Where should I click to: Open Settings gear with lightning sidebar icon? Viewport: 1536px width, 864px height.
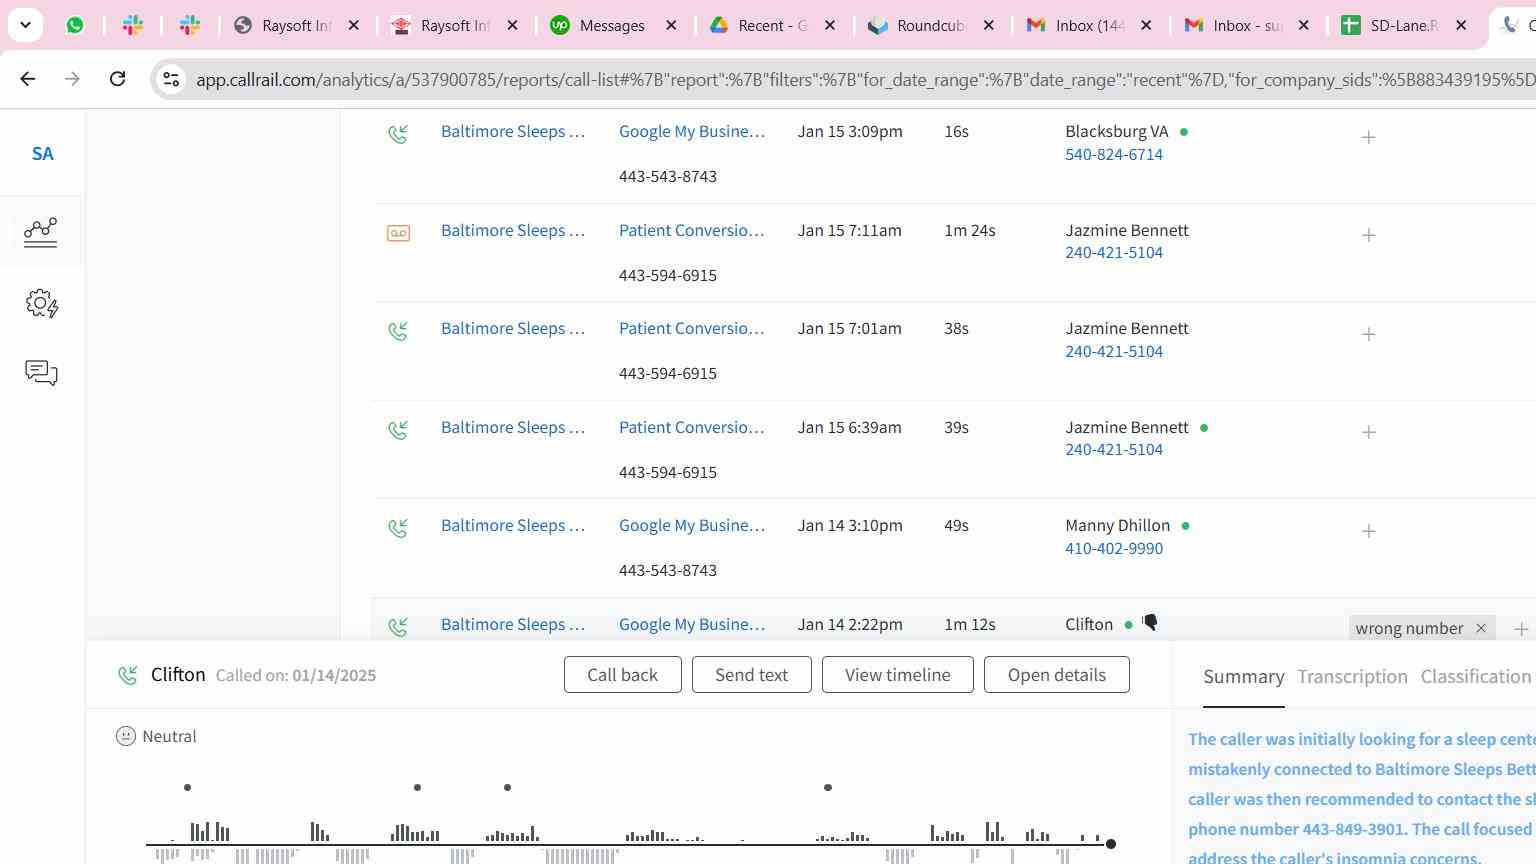[x=41, y=303]
